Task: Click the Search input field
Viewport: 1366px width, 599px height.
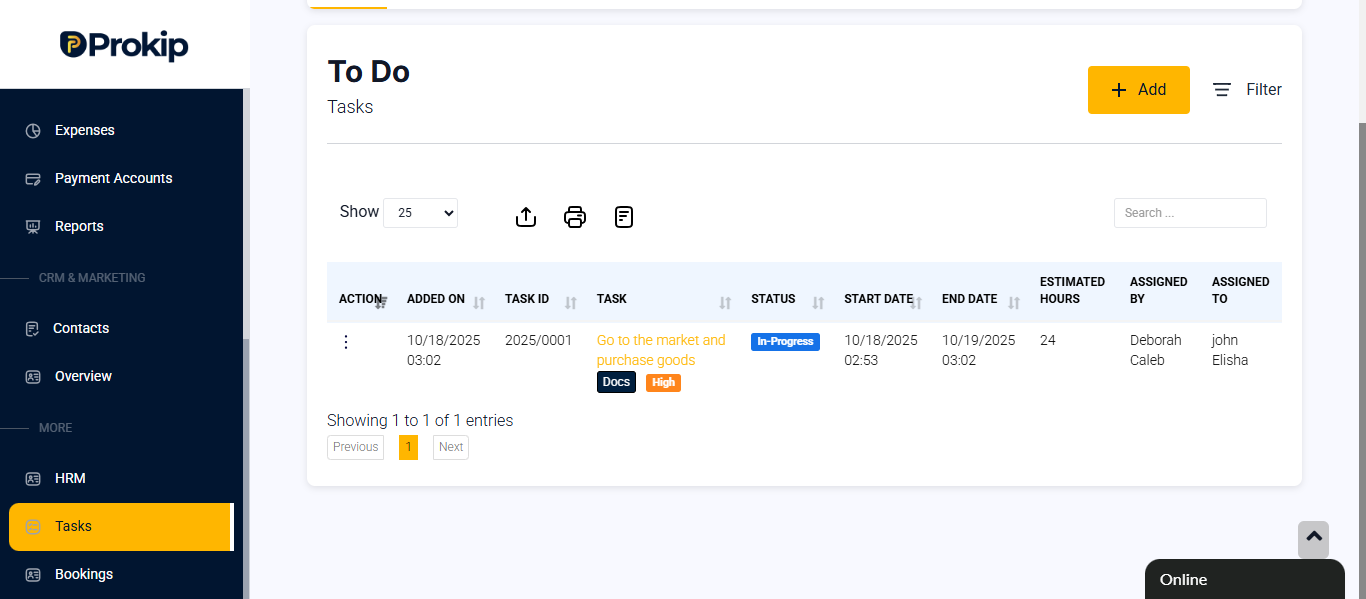Action: tap(1190, 213)
